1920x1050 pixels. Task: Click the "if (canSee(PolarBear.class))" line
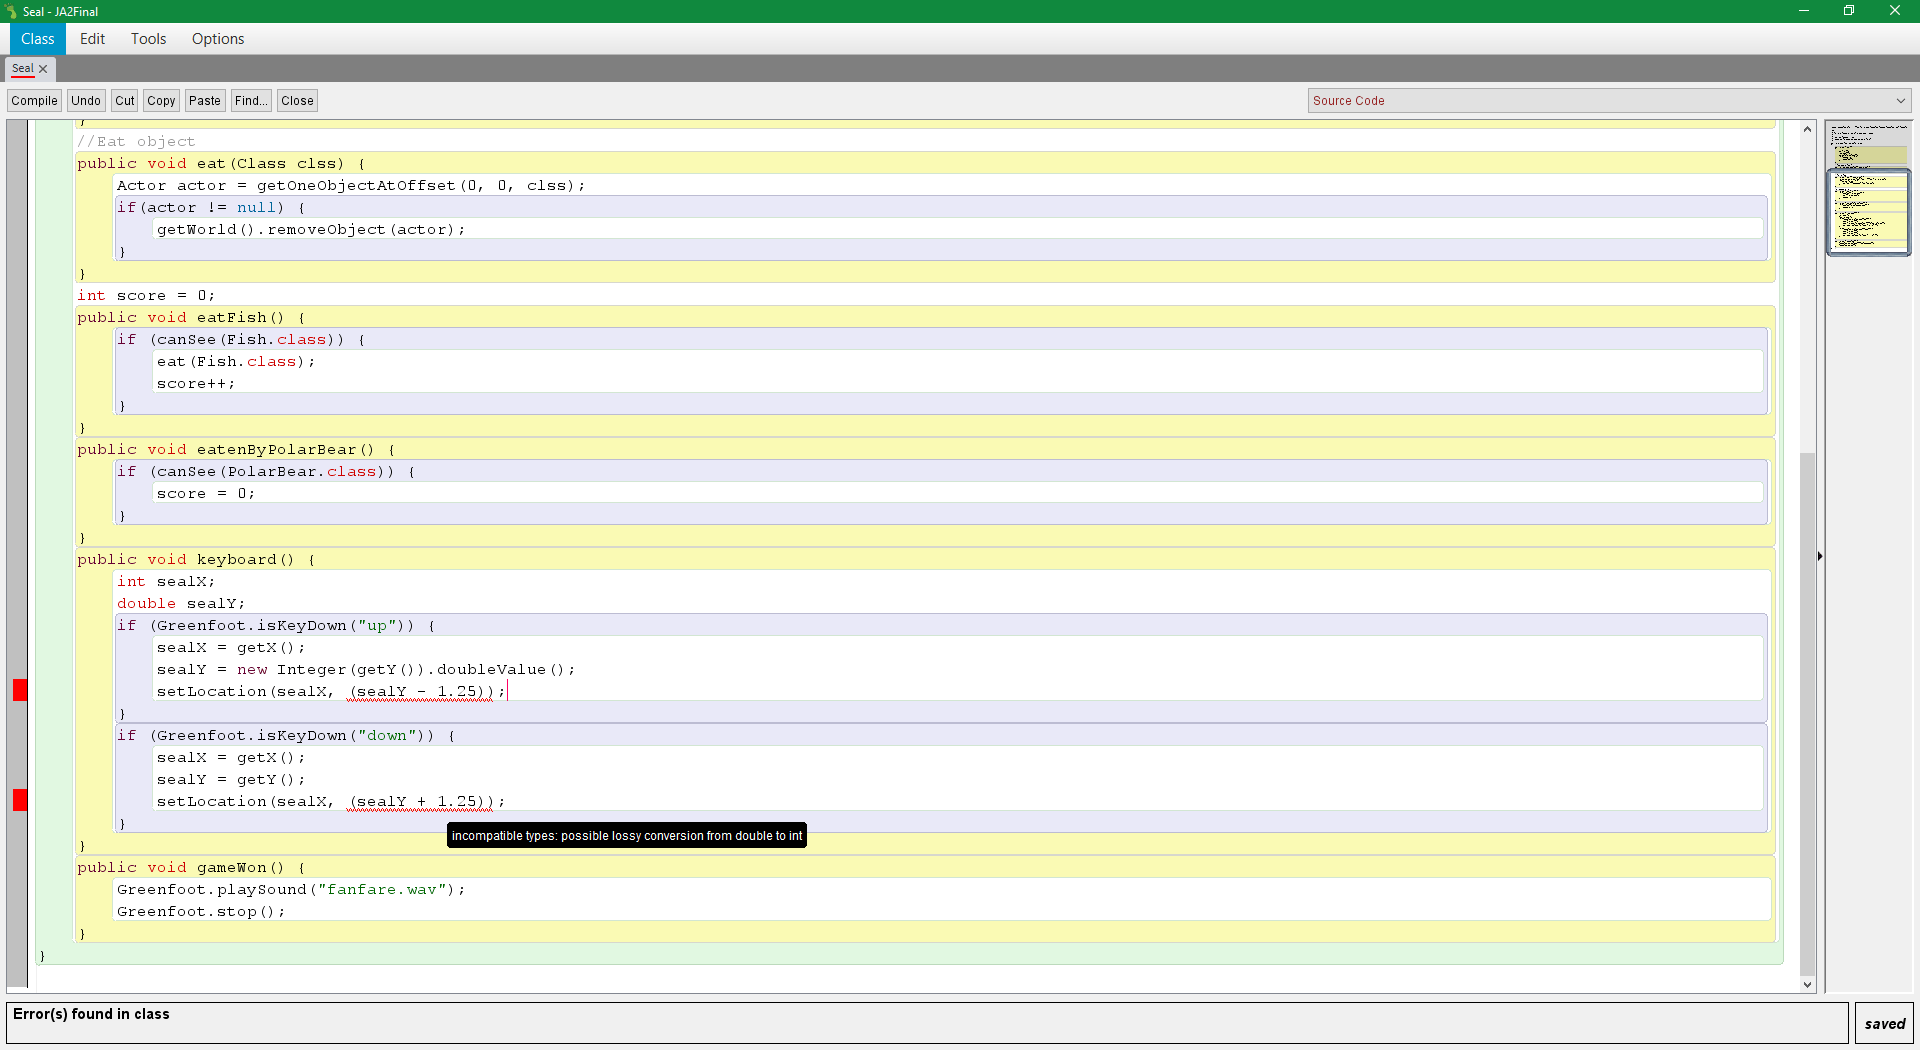click(x=266, y=472)
